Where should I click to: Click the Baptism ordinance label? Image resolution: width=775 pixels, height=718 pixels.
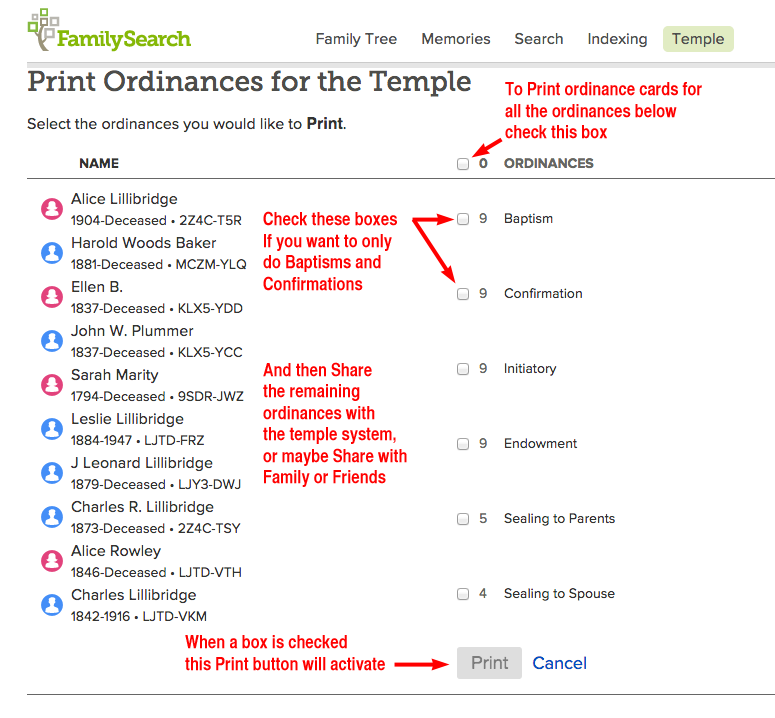[x=528, y=219]
